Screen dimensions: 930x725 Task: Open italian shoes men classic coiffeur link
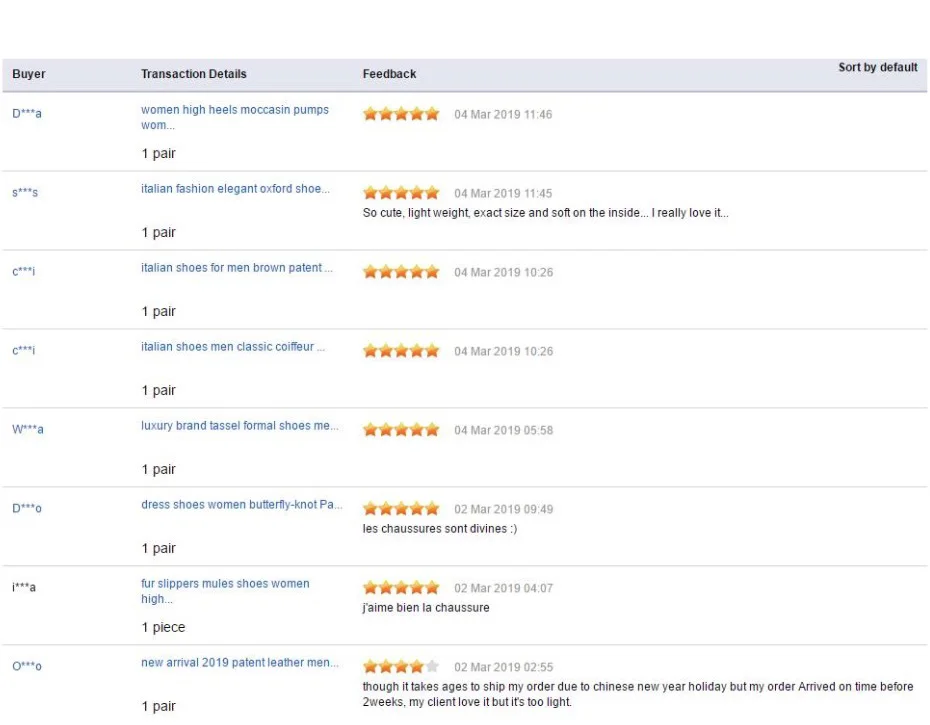click(232, 346)
